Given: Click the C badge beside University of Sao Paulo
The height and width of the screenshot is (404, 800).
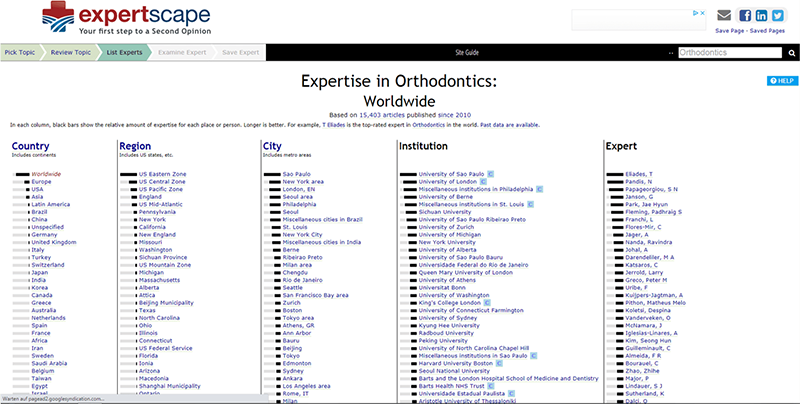Looking at the screenshot, I should pos(492,173).
